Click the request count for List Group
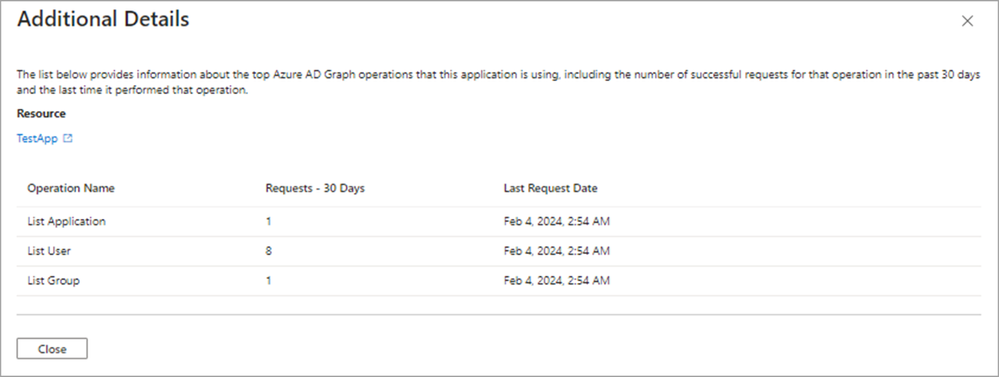Image resolution: width=999 pixels, height=377 pixels. pyautogui.click(x=268, y=280)
